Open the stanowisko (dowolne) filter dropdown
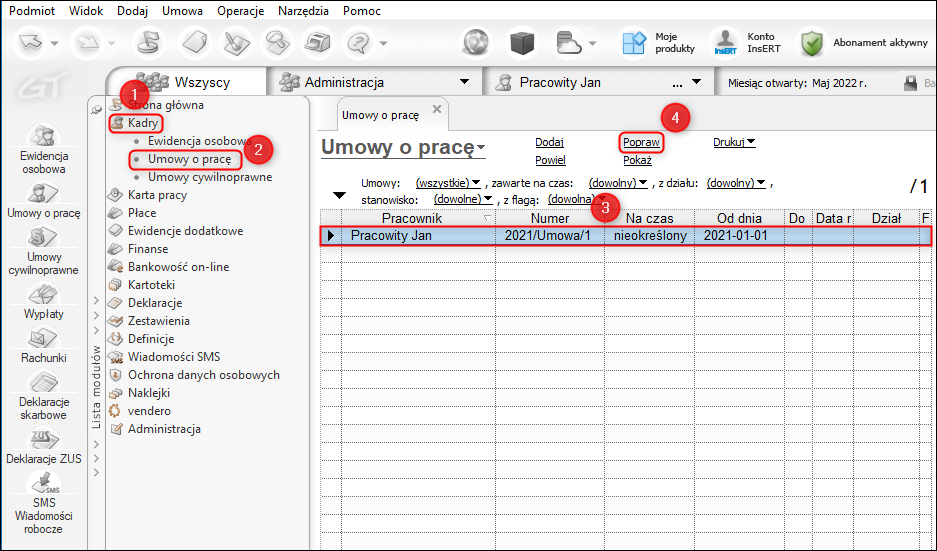 (x=463, y=199)
